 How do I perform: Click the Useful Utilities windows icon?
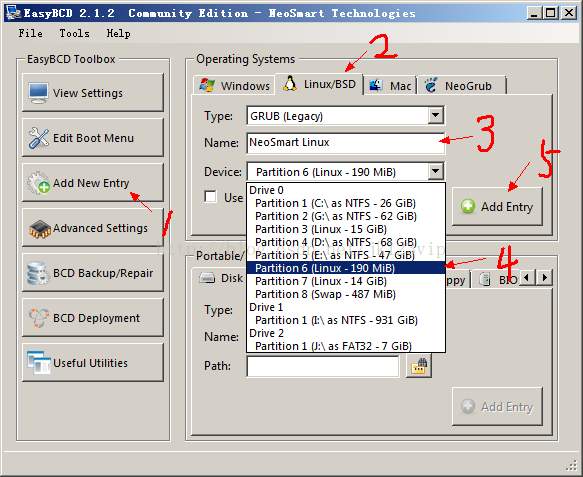[x=39, y=363]
